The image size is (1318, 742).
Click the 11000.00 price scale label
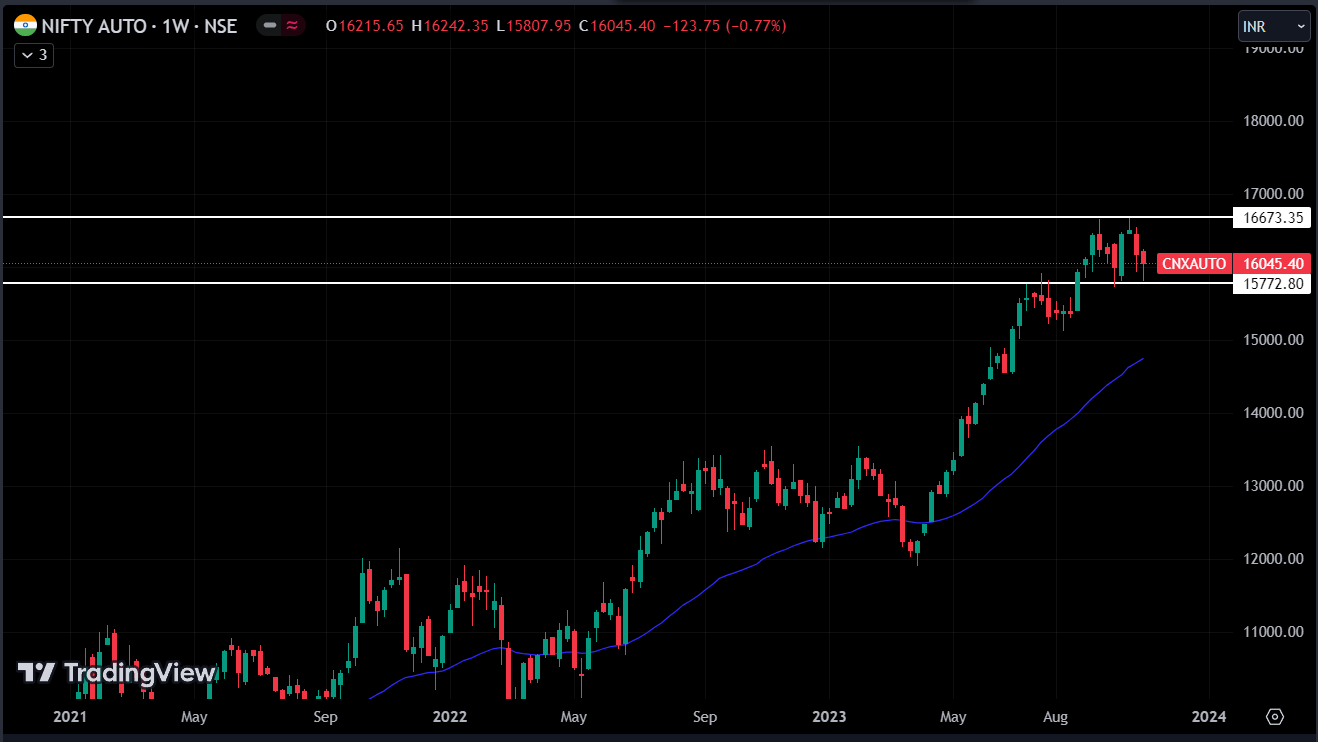tap(1272, 632)
